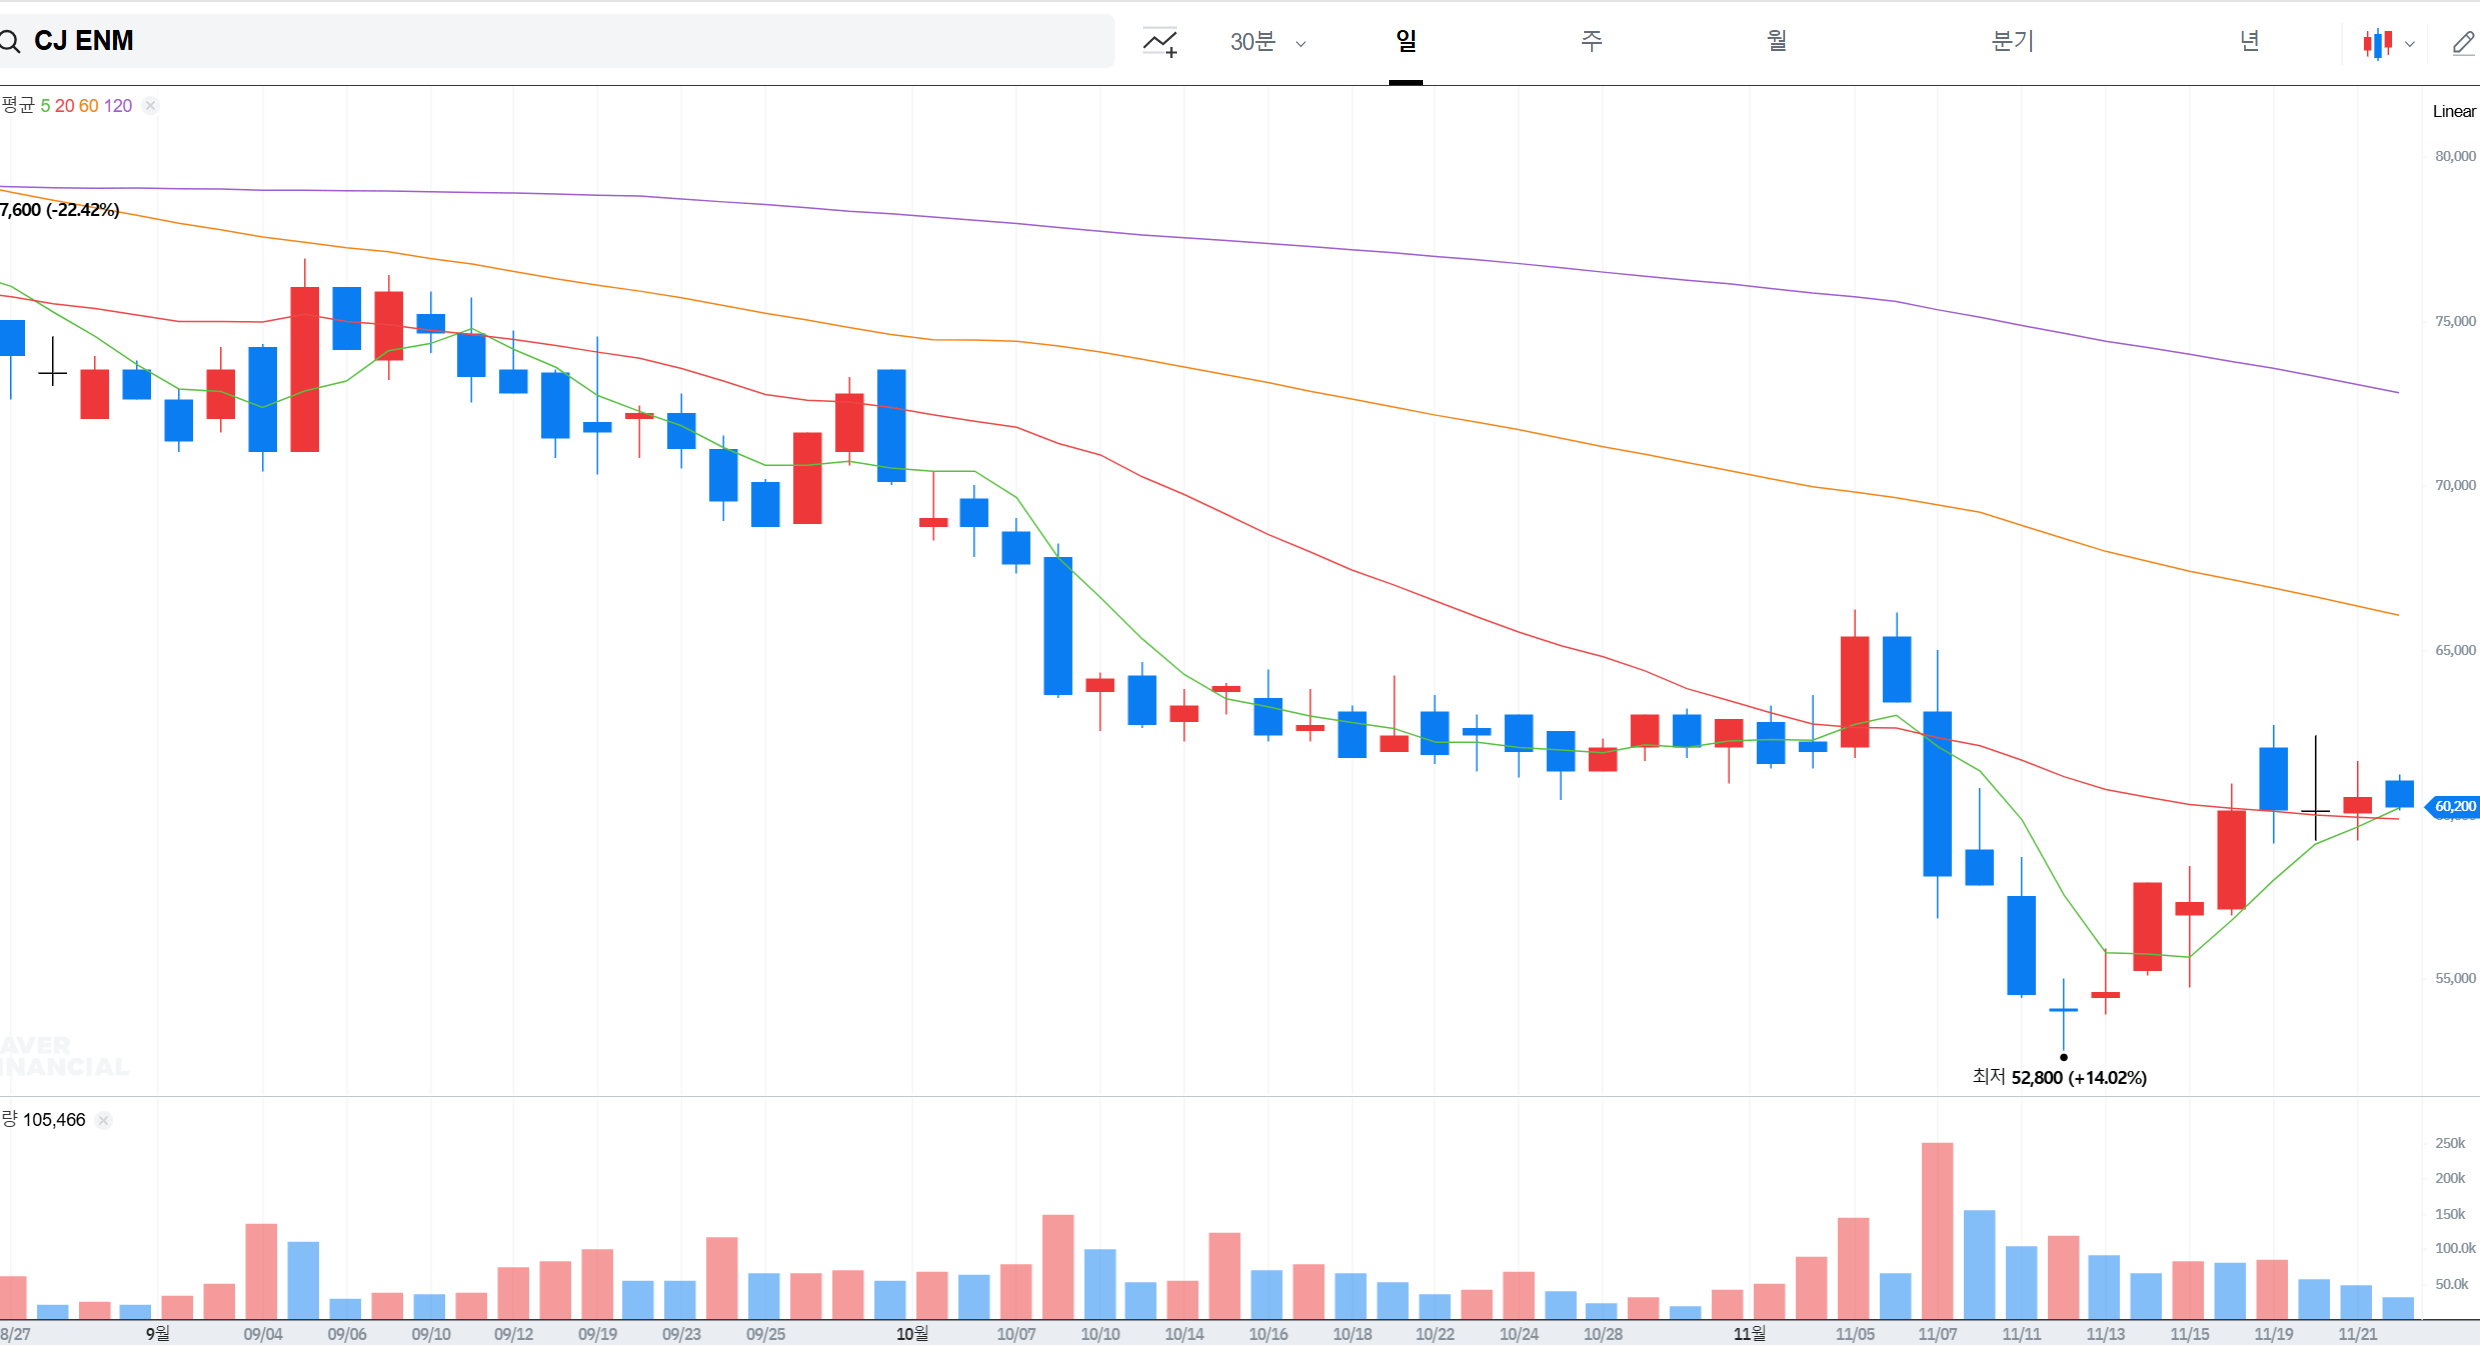Select the 일 daily tab
2480x1345 pixels.
(1406, 41)
